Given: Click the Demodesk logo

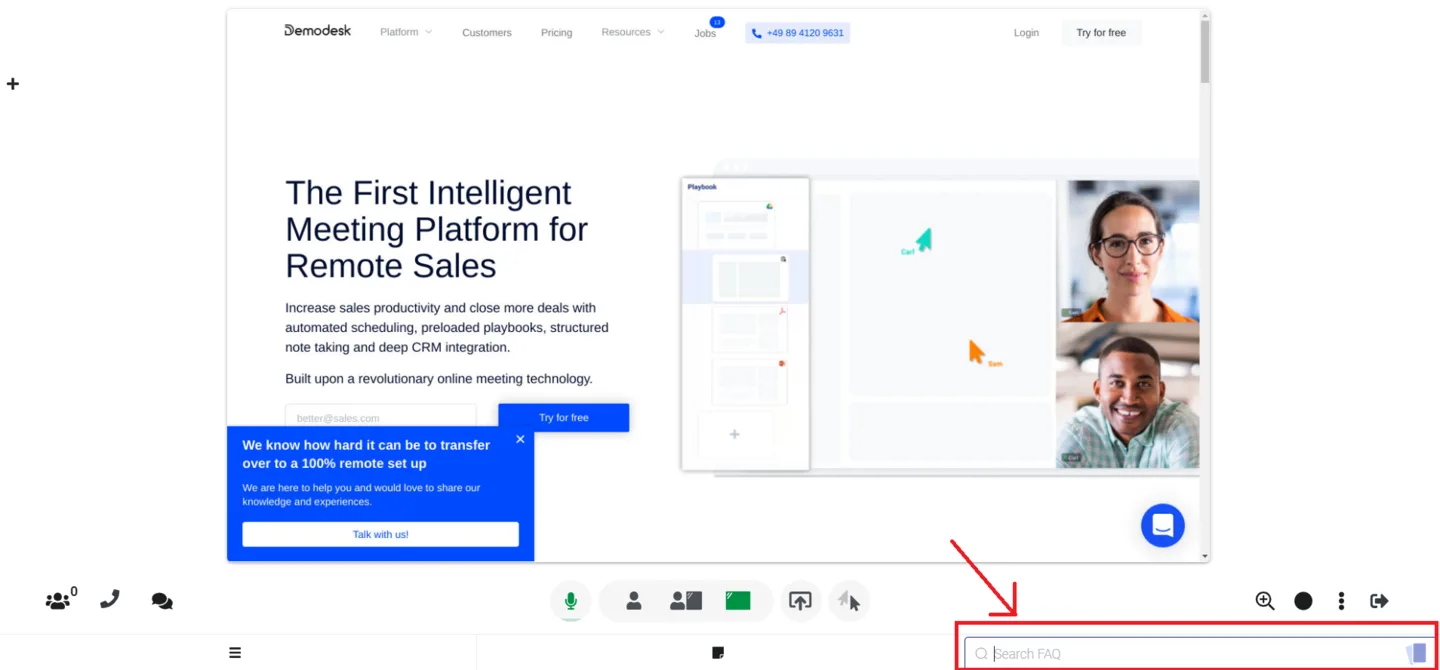Looking at the screenshot, I should (317, 31).
